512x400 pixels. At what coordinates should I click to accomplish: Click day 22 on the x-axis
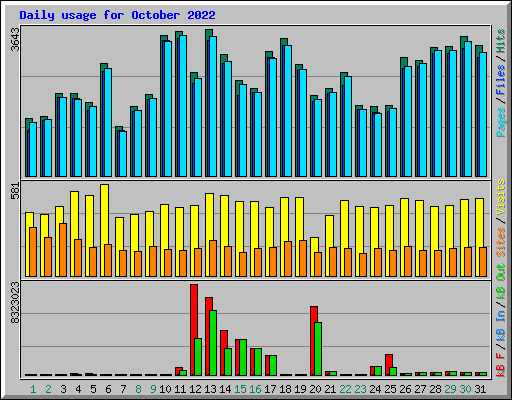(x=345, y=389)
